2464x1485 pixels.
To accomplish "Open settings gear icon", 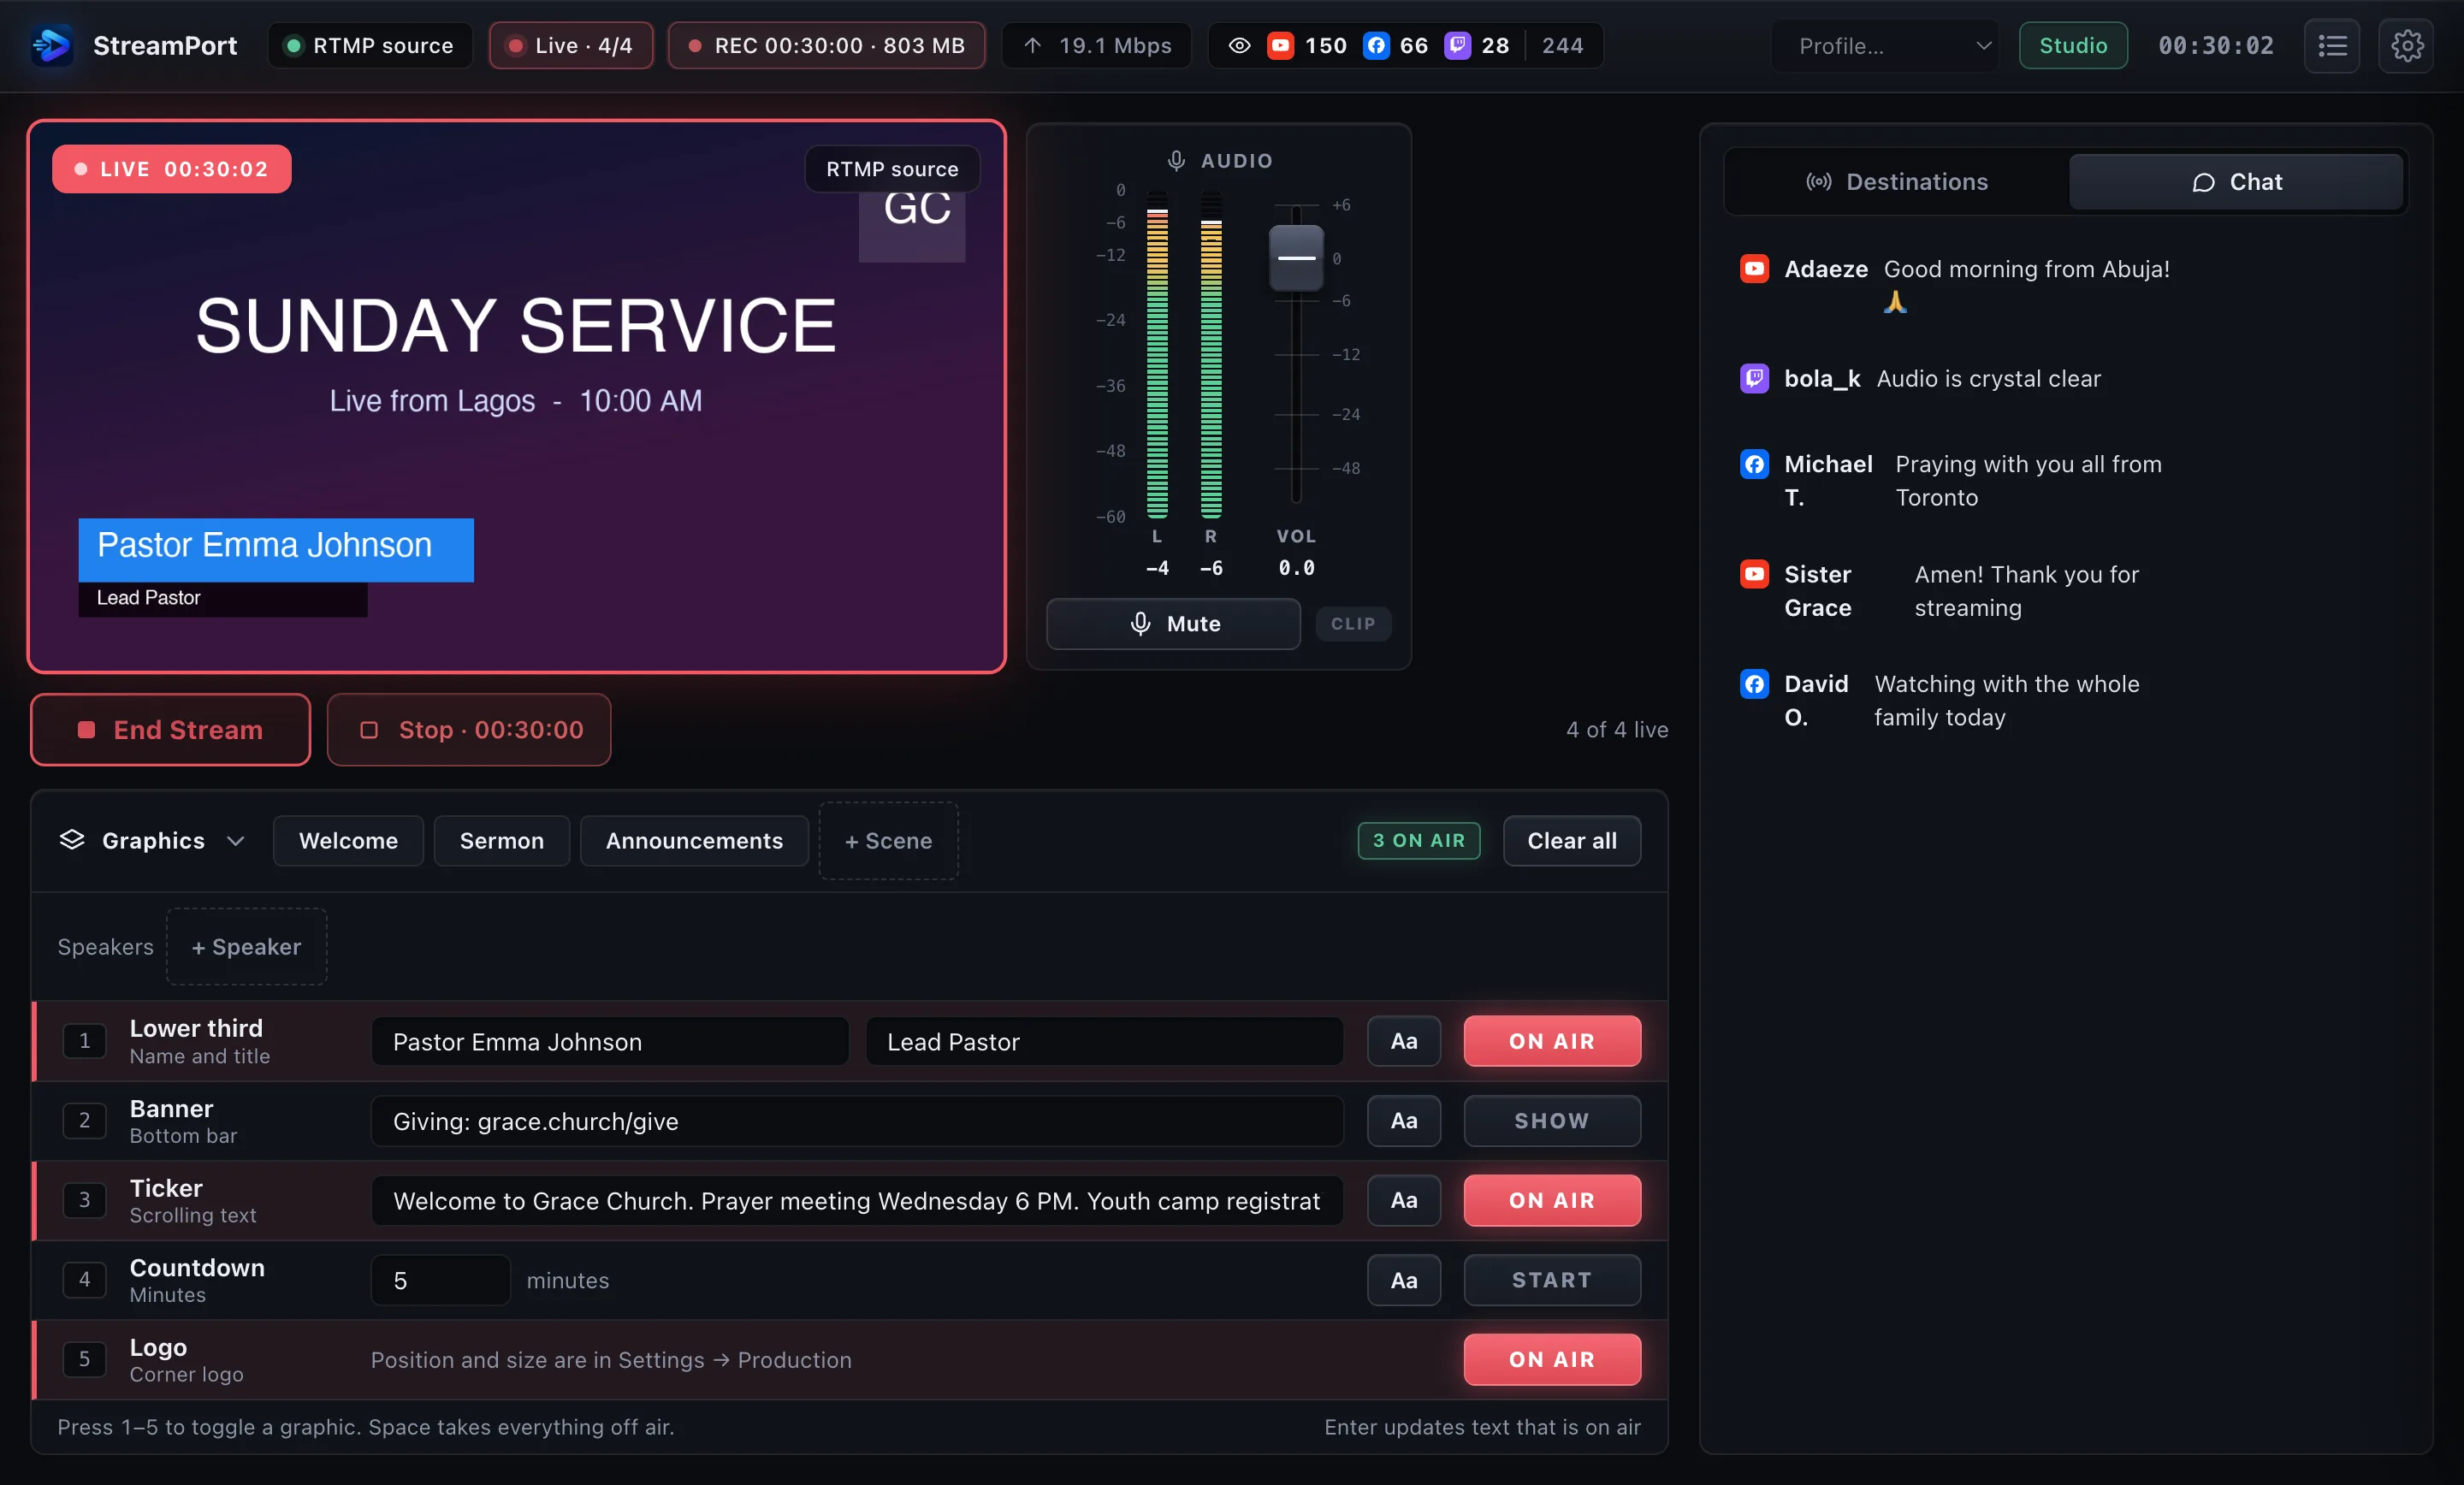I will 2406,46.
